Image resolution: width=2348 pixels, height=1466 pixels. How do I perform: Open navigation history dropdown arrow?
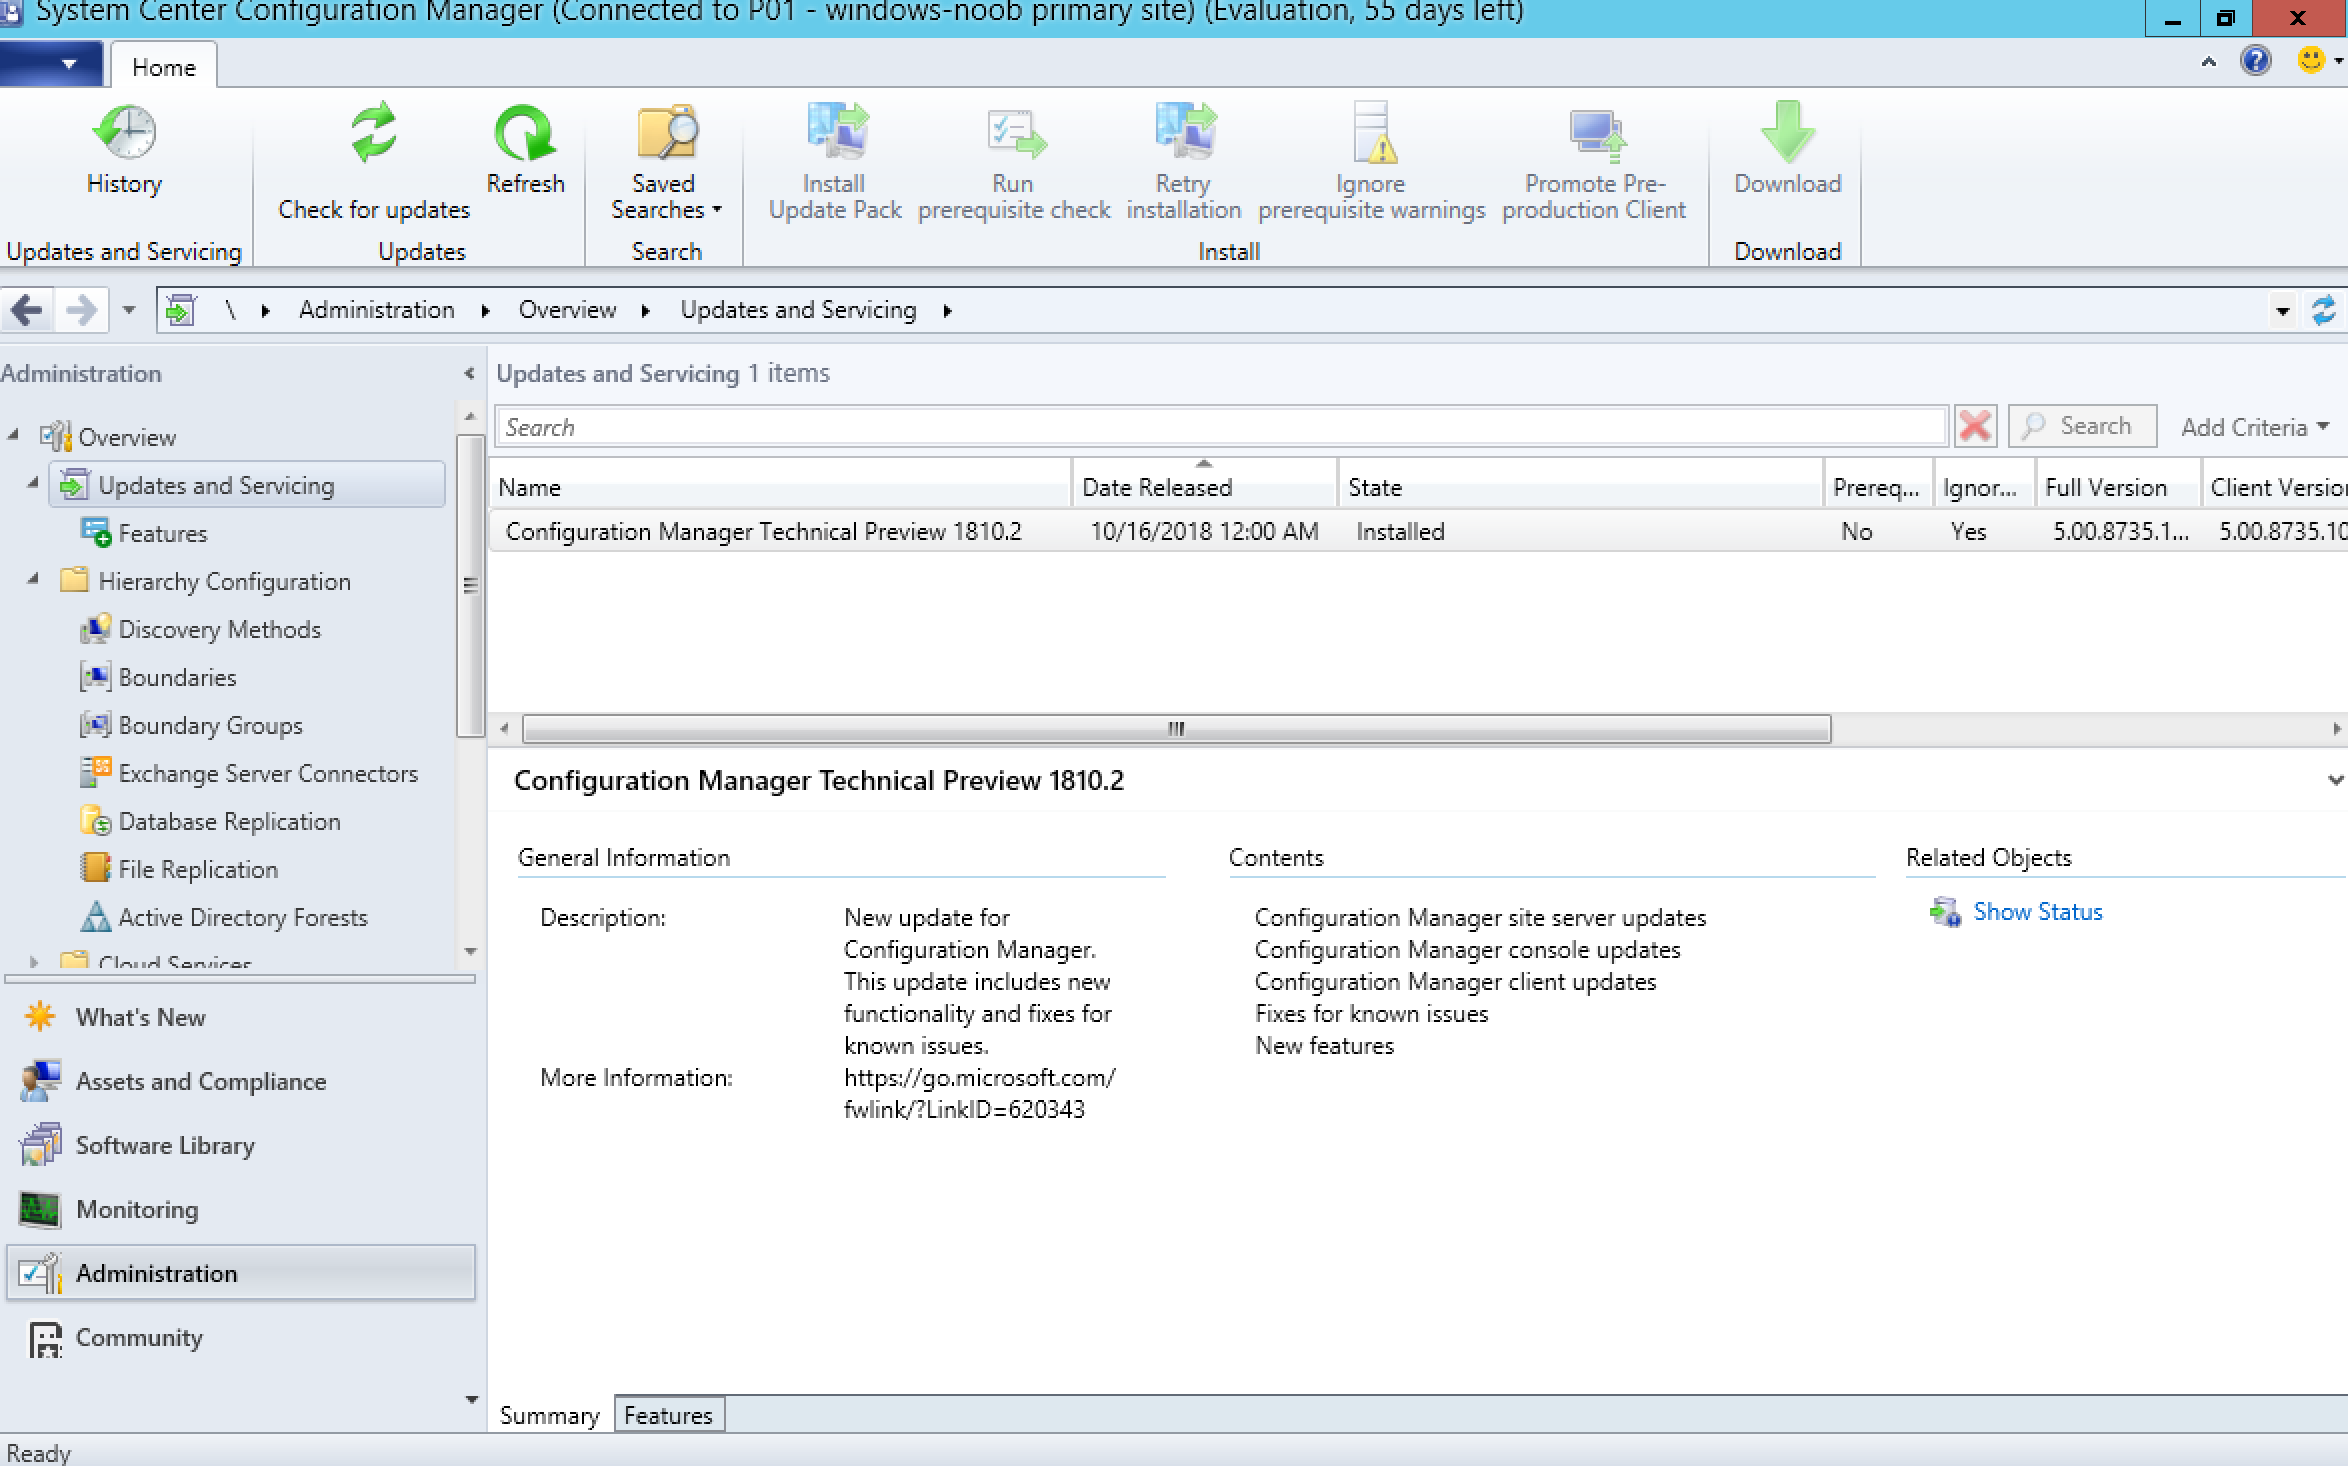coord(128,310)
